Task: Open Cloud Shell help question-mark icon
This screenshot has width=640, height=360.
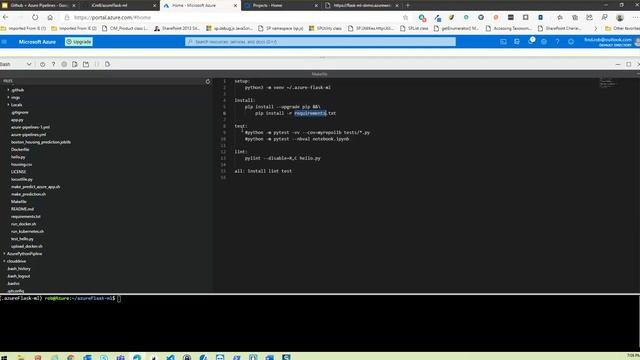Action: [53, 64]
